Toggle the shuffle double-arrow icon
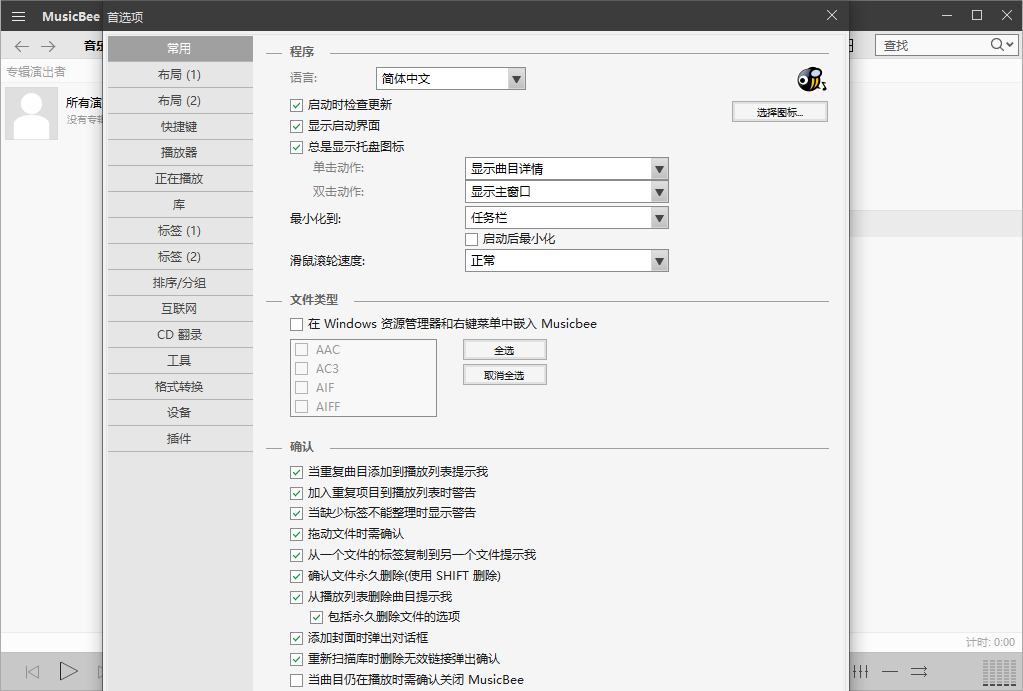 pyautogui.click(x=919, y=671)
